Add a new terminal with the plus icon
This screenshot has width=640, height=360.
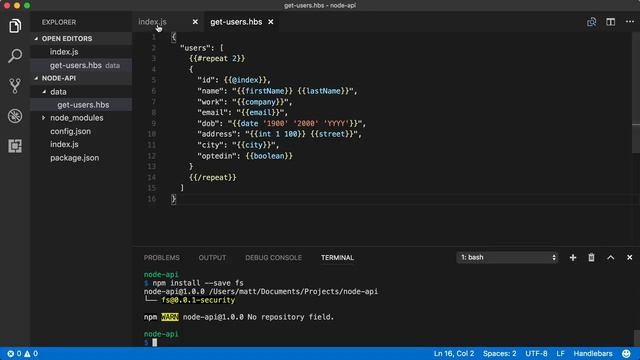[x=573, y=258]
